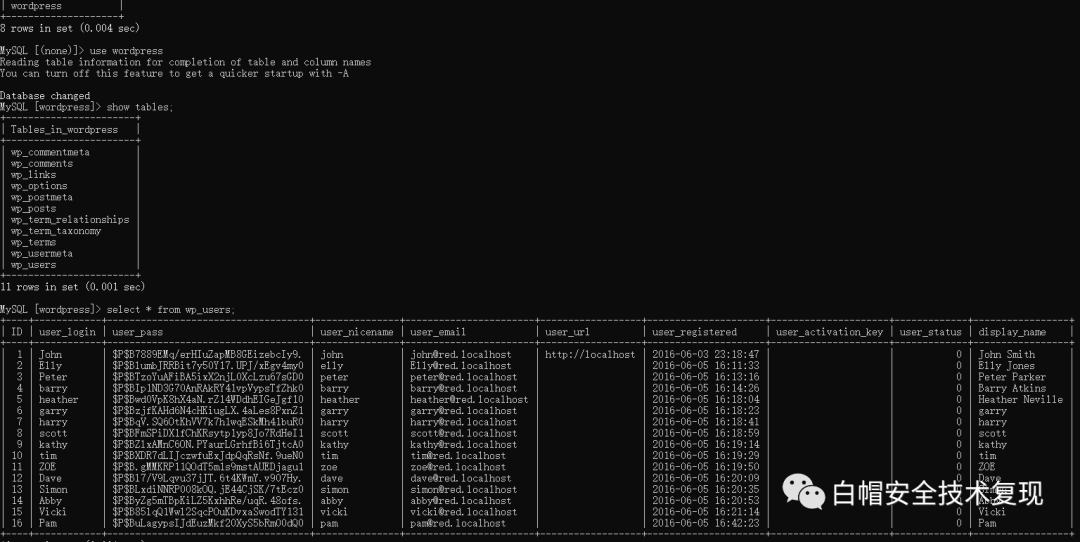Click the "Peter Parker" display name

click(x=1012, y=377)
